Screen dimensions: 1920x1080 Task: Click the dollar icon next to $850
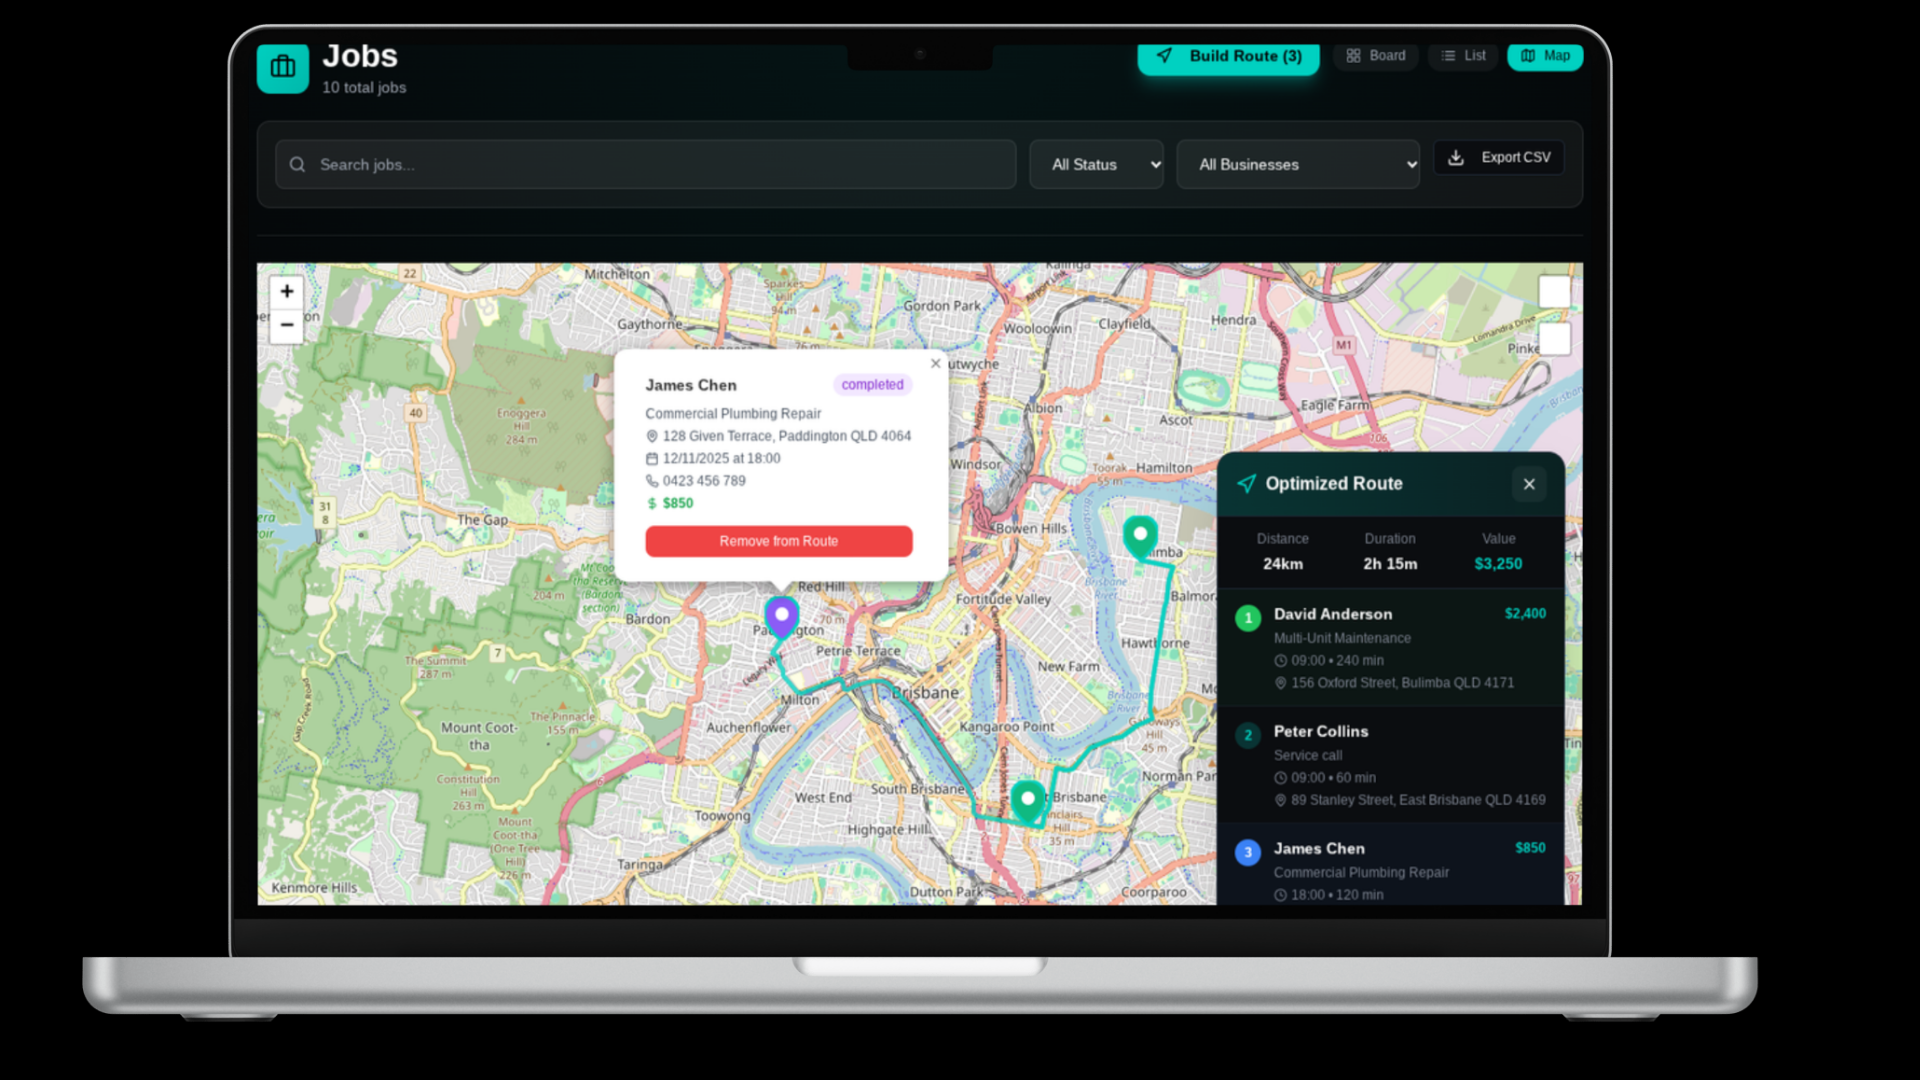tap(653, 503)
